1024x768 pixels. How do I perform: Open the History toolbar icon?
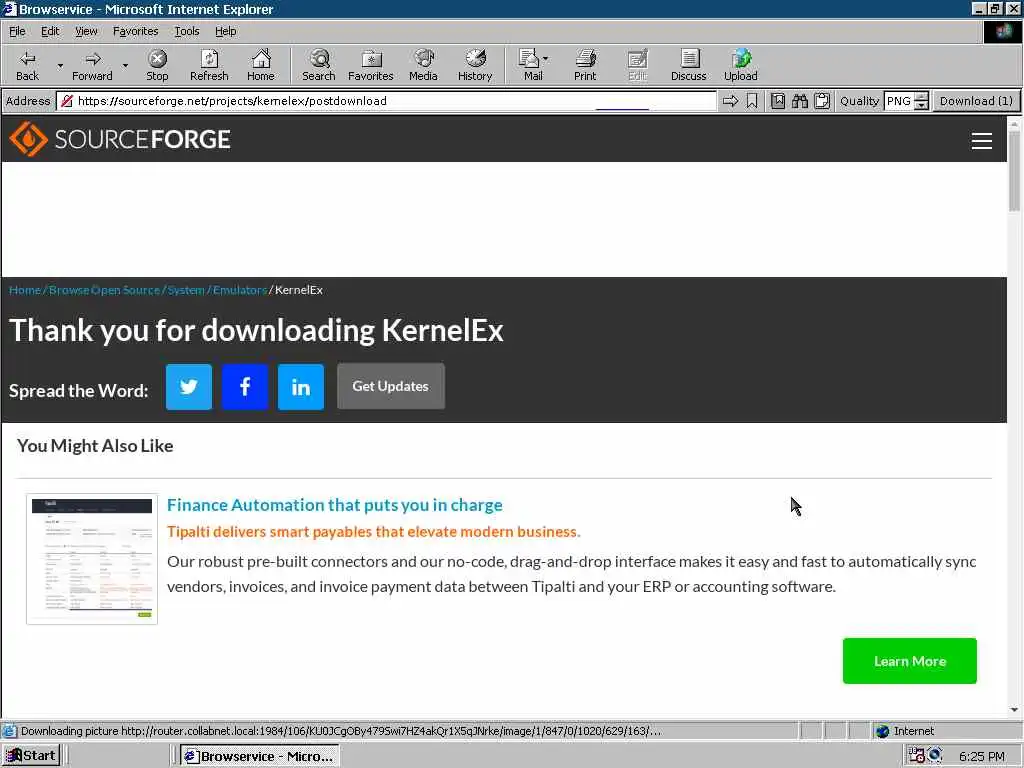(475, 65)
